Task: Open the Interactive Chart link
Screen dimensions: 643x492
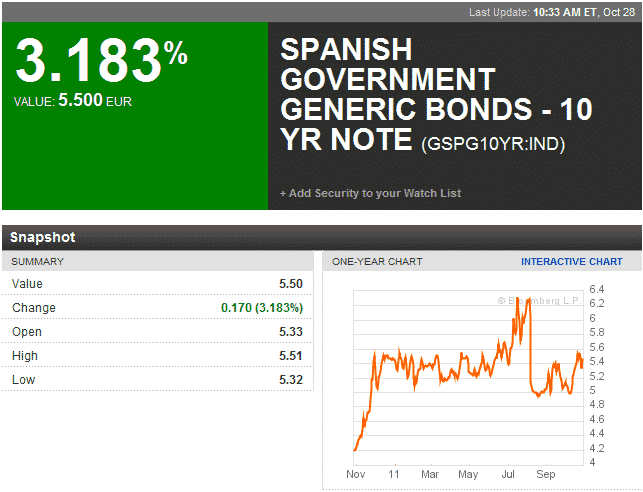Action: (x=571, y=262)
